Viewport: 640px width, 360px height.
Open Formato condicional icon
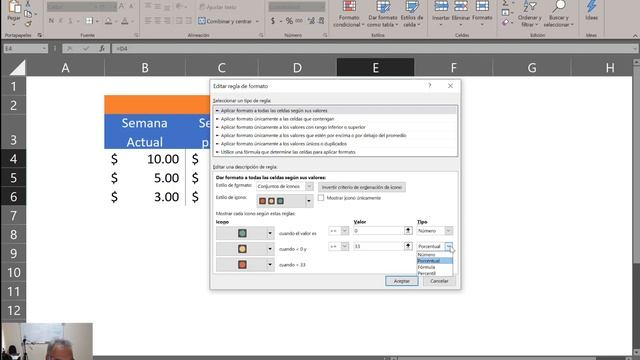(349, 6)
